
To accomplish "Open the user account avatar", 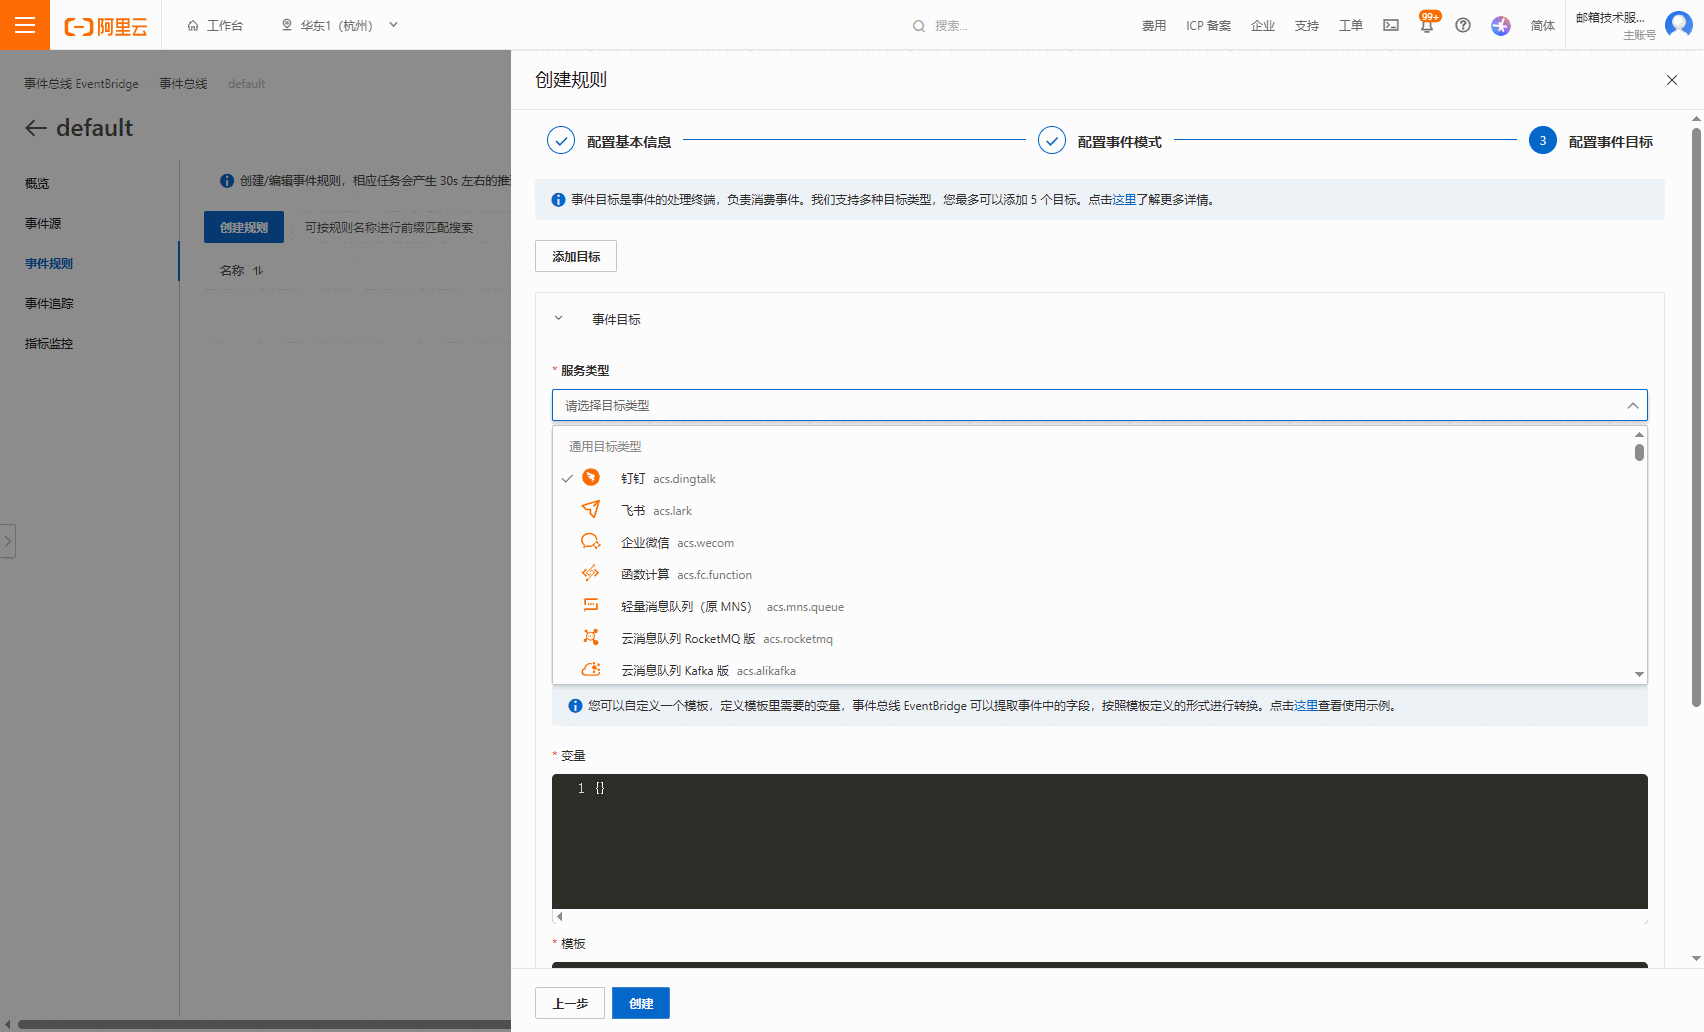I will click(x=1679, y=25).
